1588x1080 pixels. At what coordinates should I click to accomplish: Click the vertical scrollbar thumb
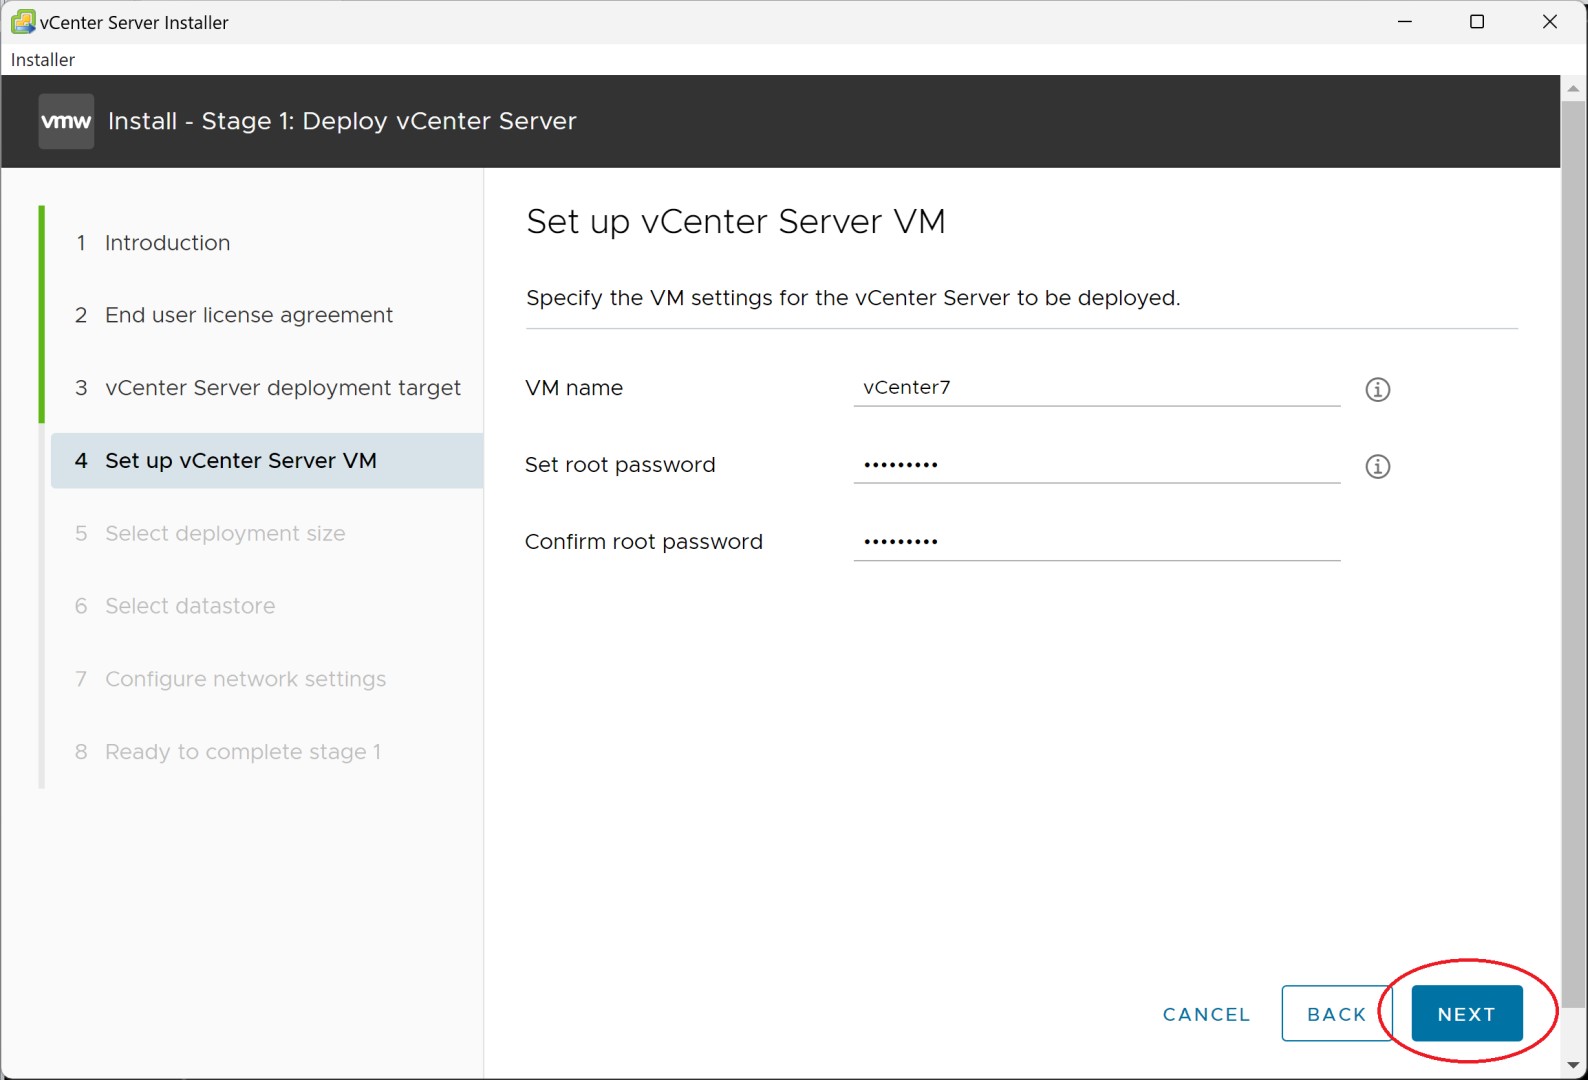coord(1573,554)
